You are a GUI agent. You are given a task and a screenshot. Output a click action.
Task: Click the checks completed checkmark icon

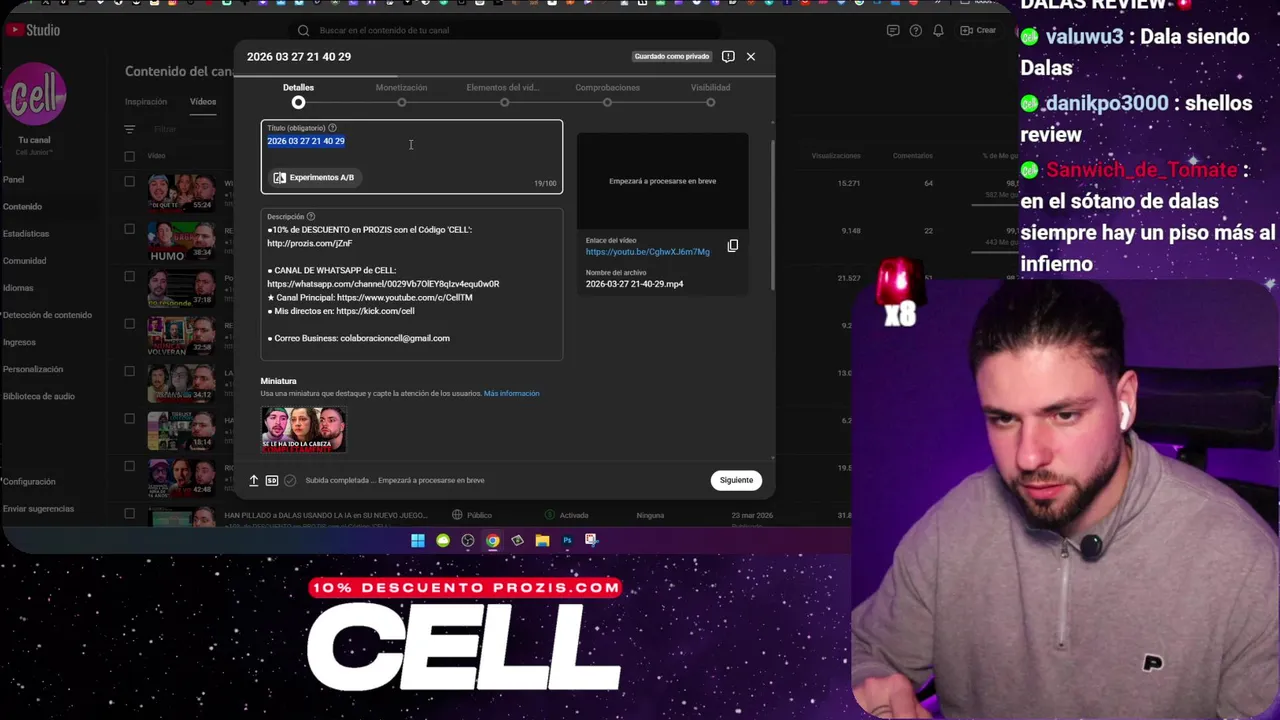click(290, 481)
